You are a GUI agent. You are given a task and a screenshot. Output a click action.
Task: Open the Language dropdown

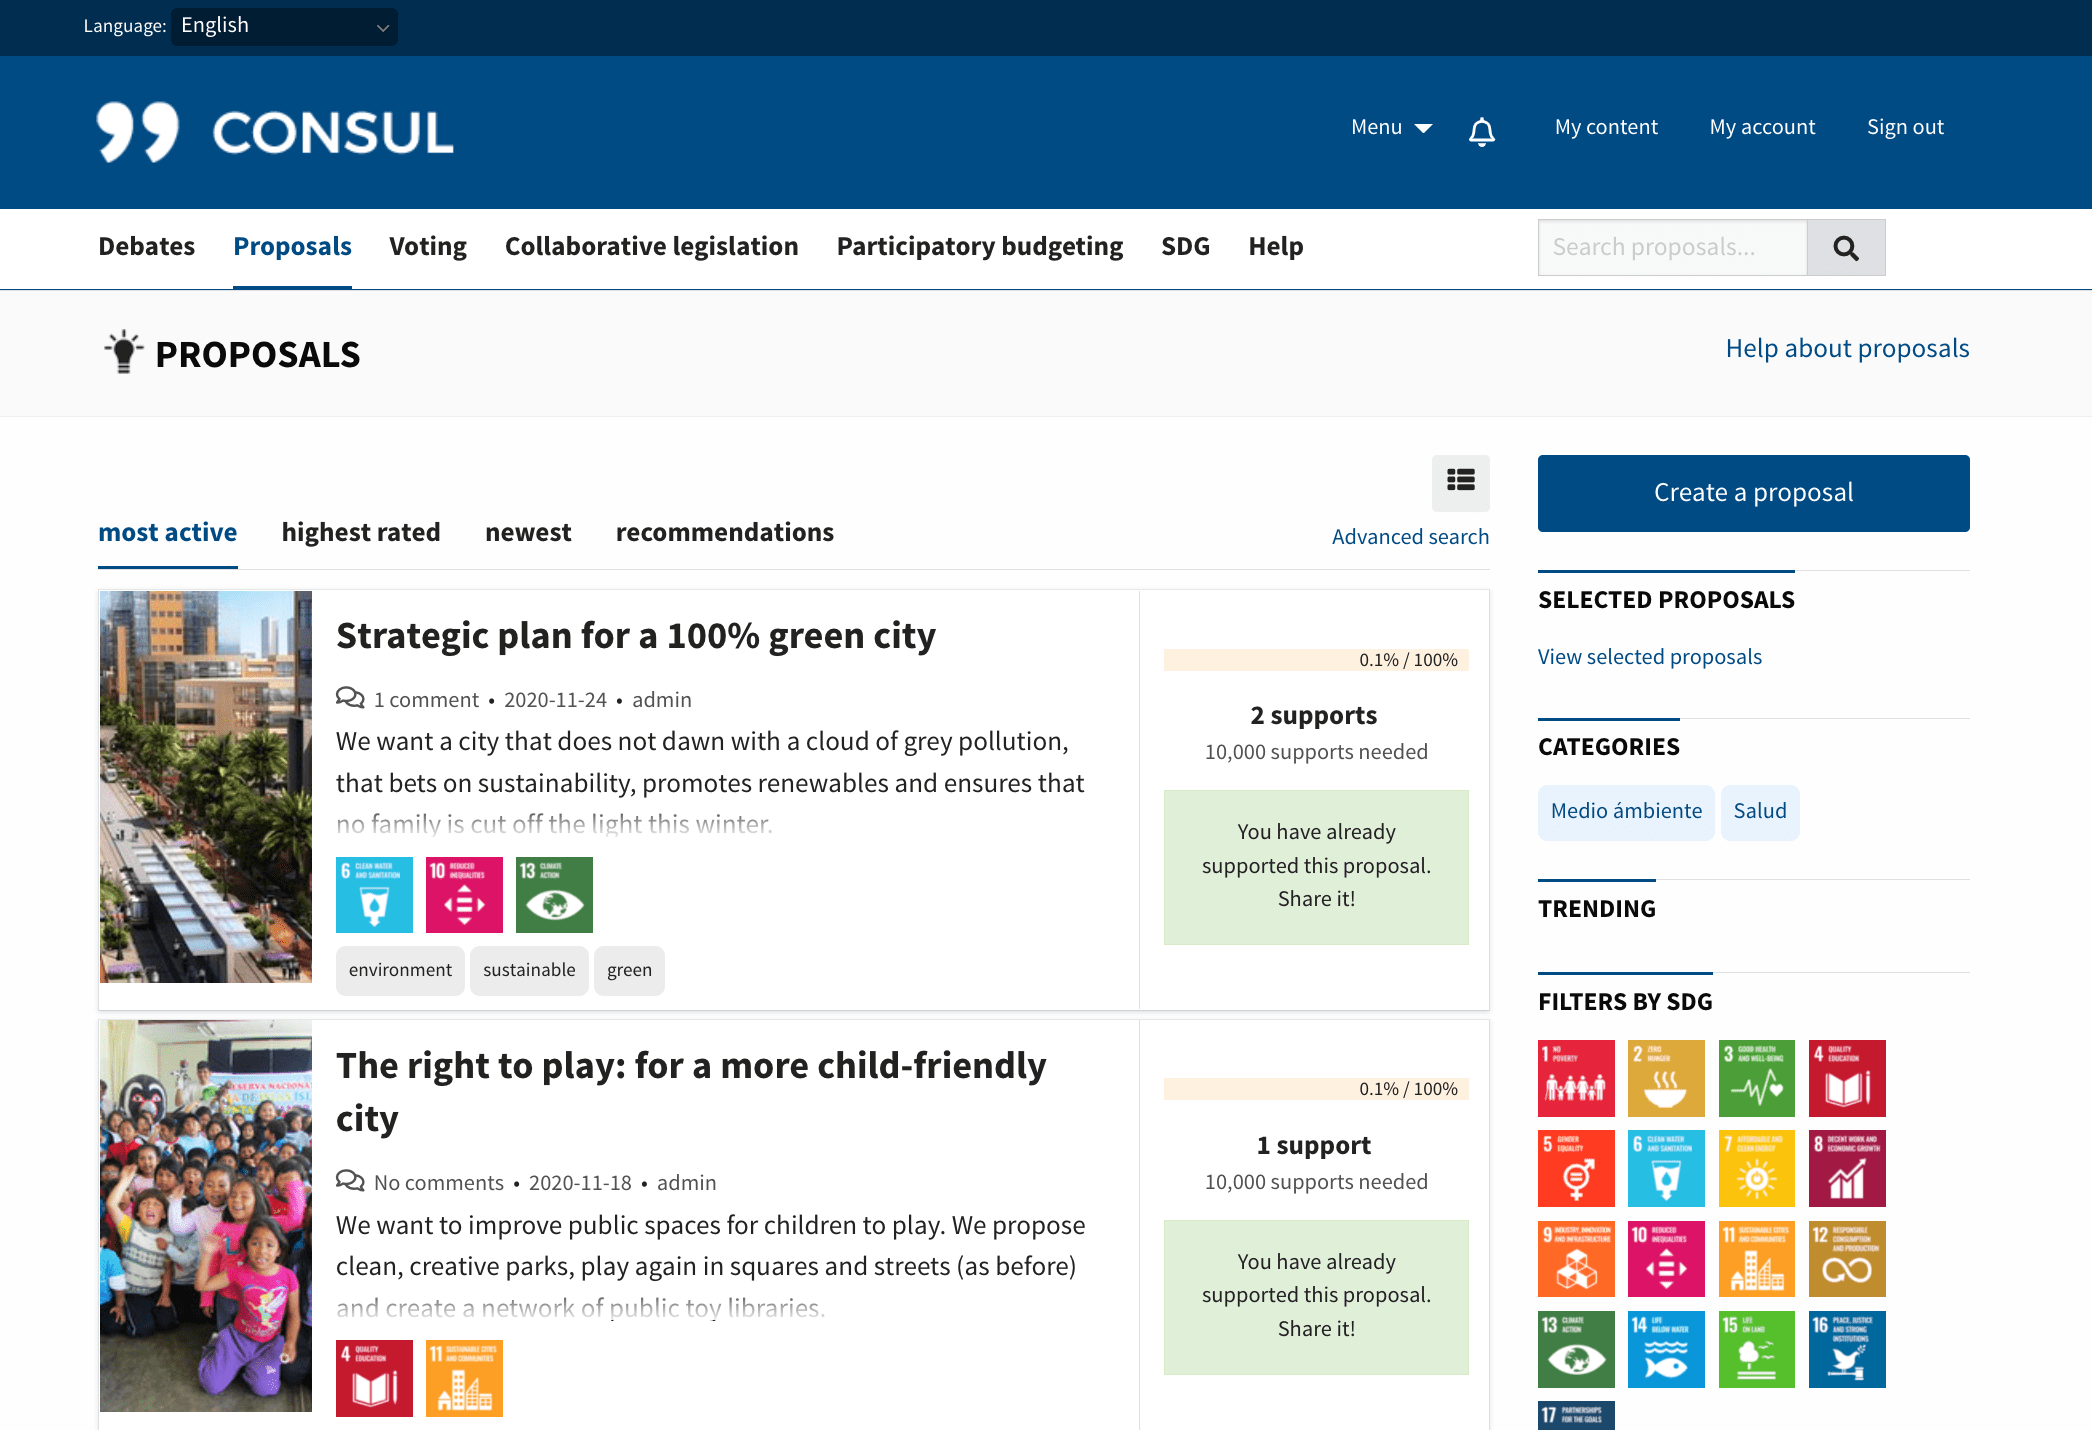pyautogui.click(x=284, y=26)
